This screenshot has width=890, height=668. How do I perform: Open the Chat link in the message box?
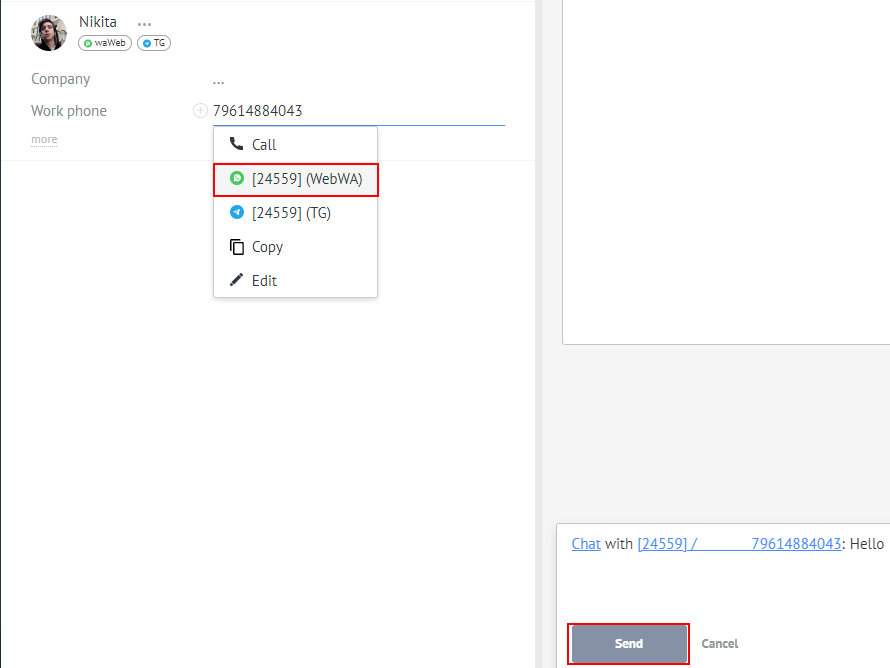[586, 544]
